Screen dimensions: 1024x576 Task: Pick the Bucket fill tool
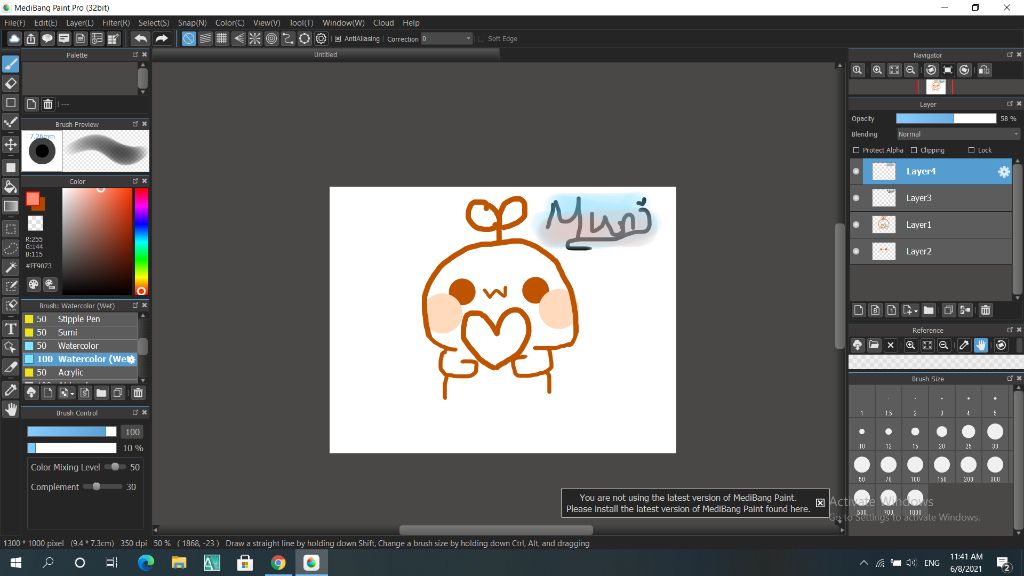point(10,187)
